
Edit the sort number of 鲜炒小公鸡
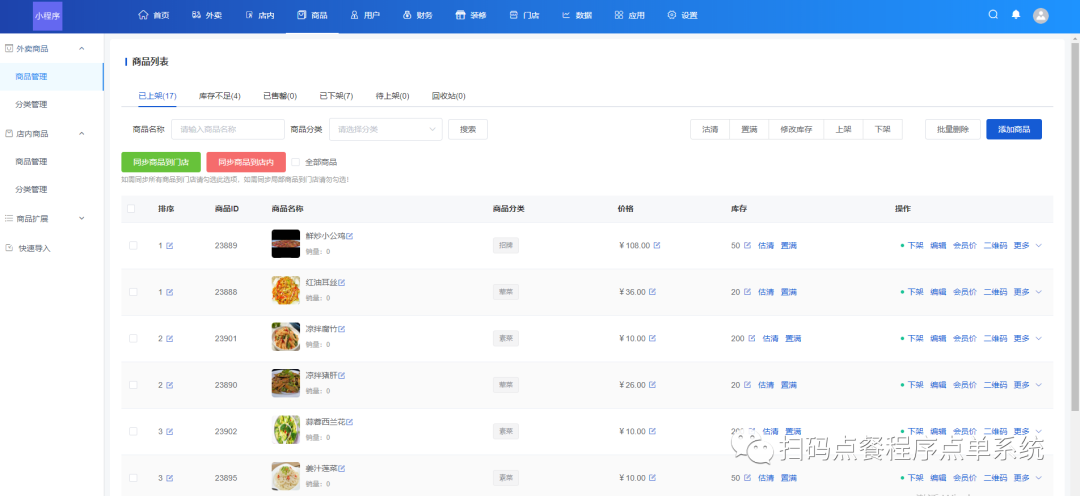click(x=169, y=245)
